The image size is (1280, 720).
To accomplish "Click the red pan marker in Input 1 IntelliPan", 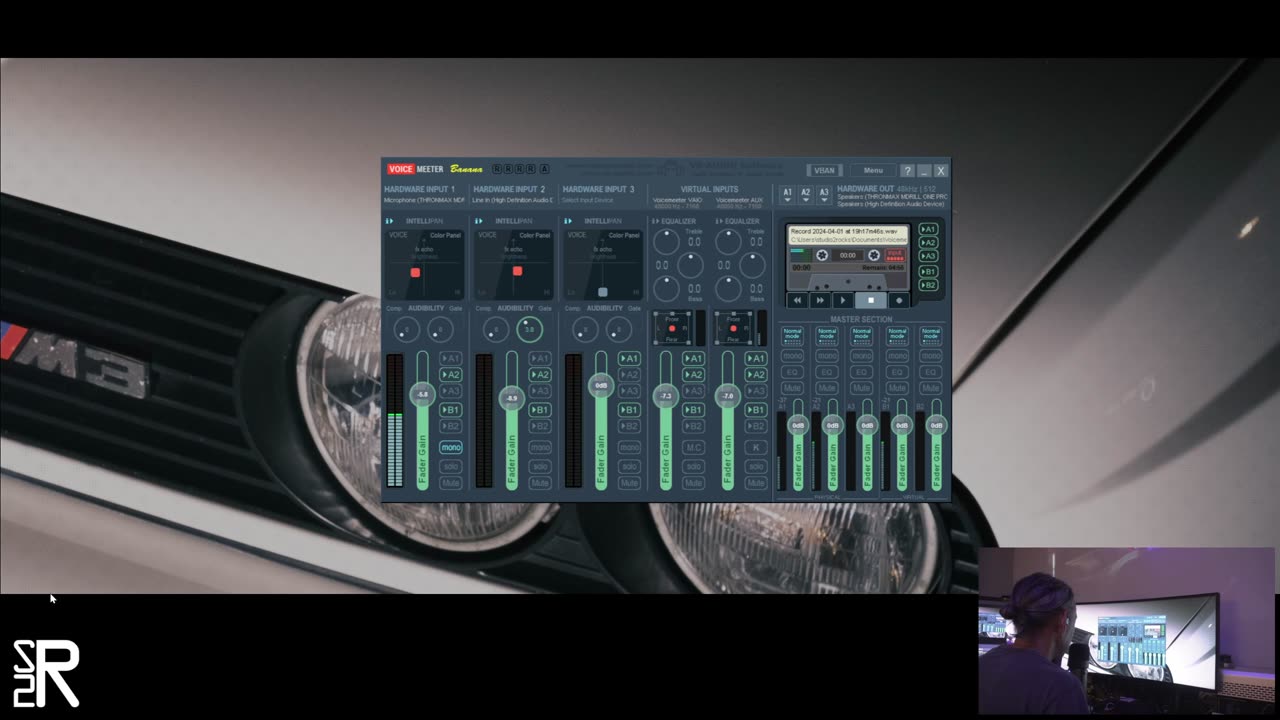I will [x=415, y=272].
